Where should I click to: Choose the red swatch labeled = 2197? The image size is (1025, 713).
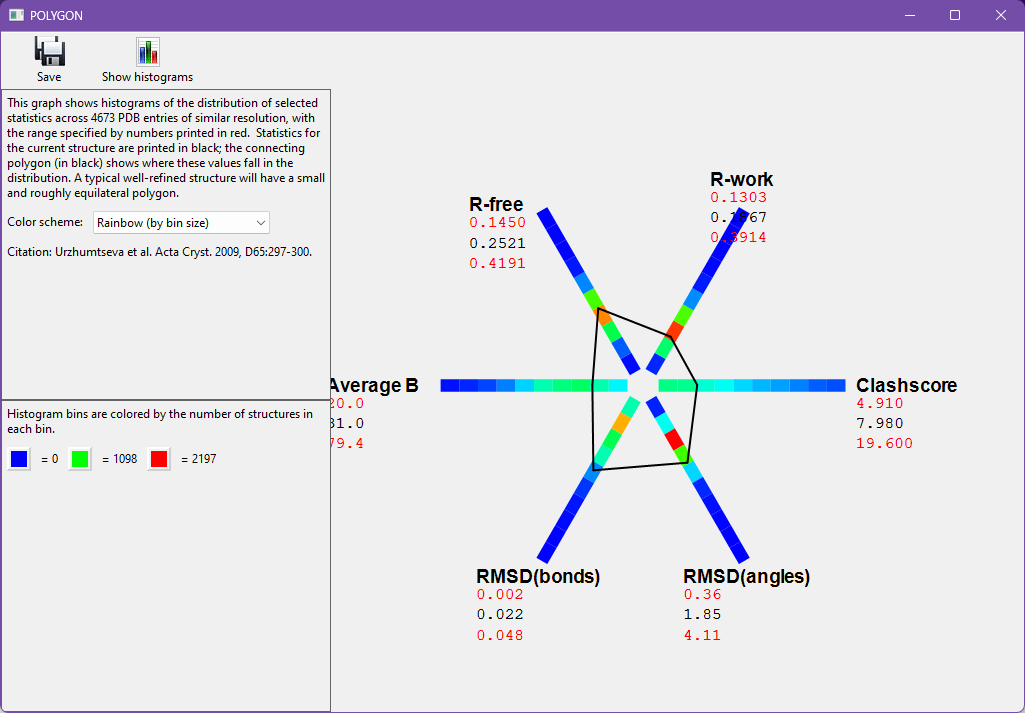pyautogui.click(x=158, y=459)
